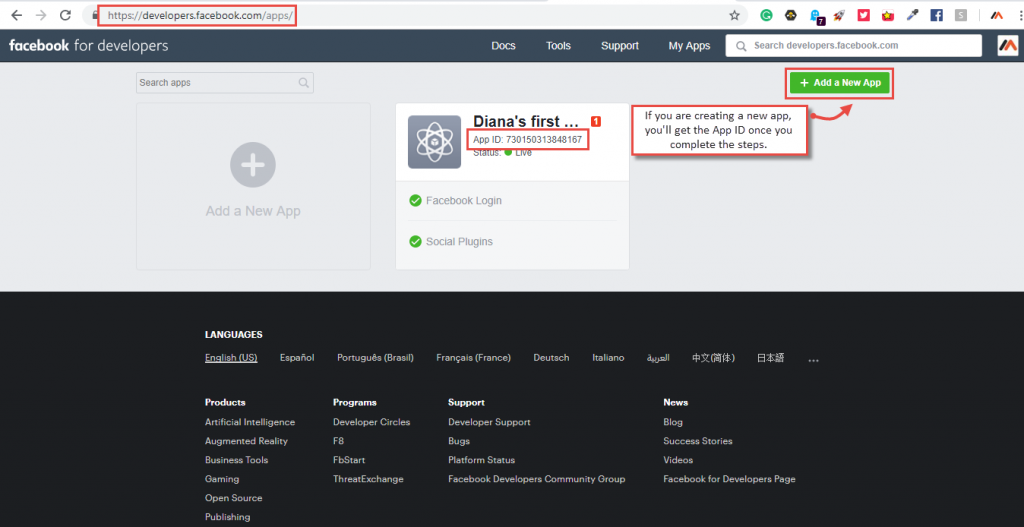Click the green Add a New App button
The width and height of the screenshot is (1024, 527).
pyautogui.click(x=840, y=83)
